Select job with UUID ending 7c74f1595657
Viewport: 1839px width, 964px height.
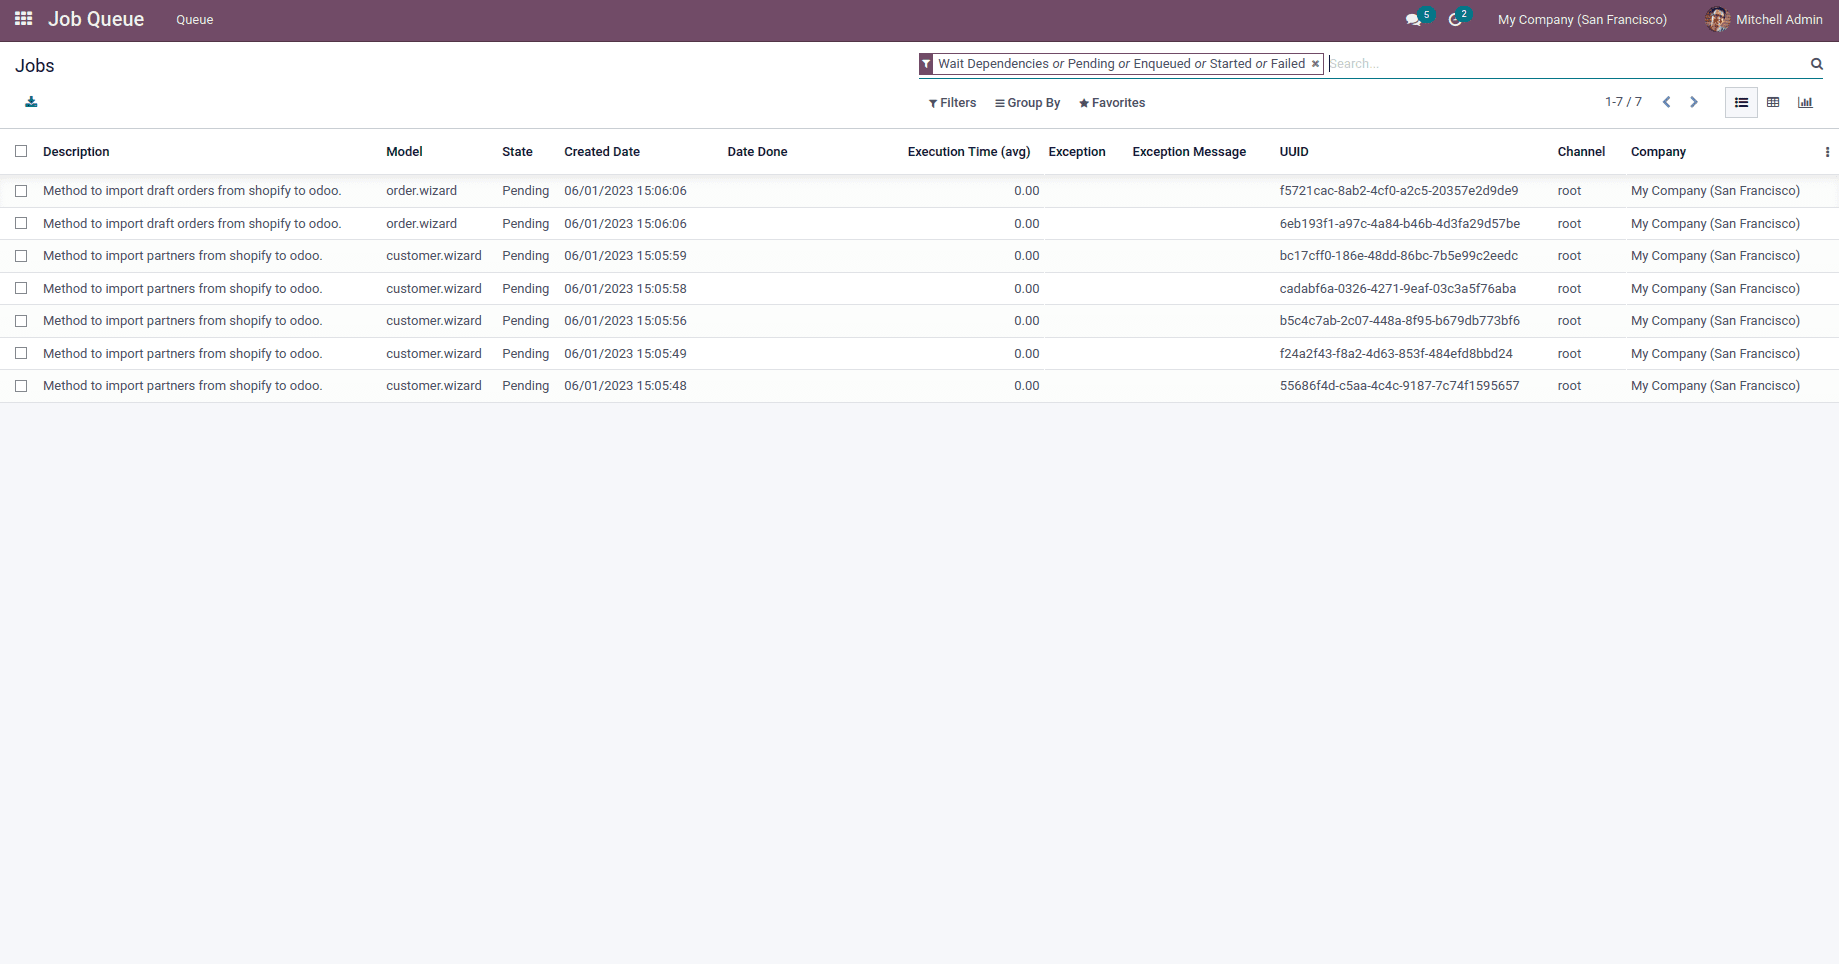pos(21,386)
